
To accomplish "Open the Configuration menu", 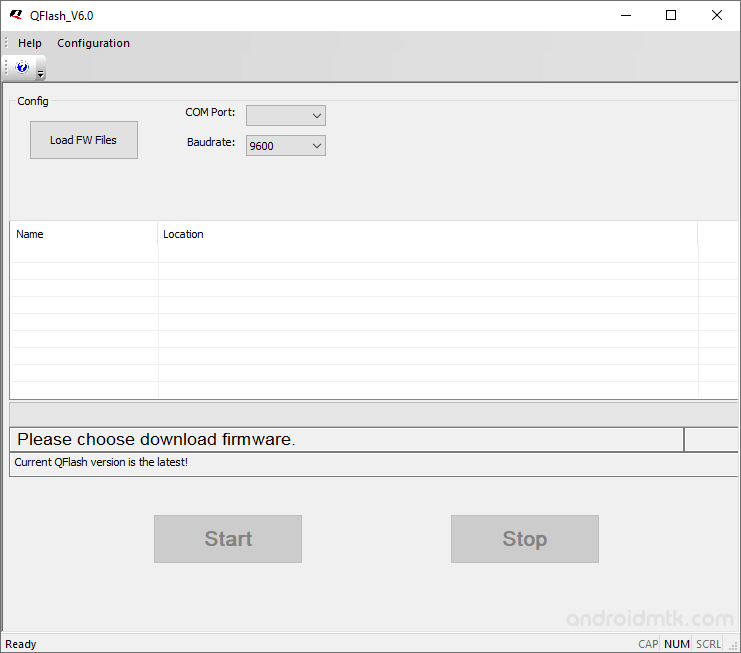I will 93,43.
